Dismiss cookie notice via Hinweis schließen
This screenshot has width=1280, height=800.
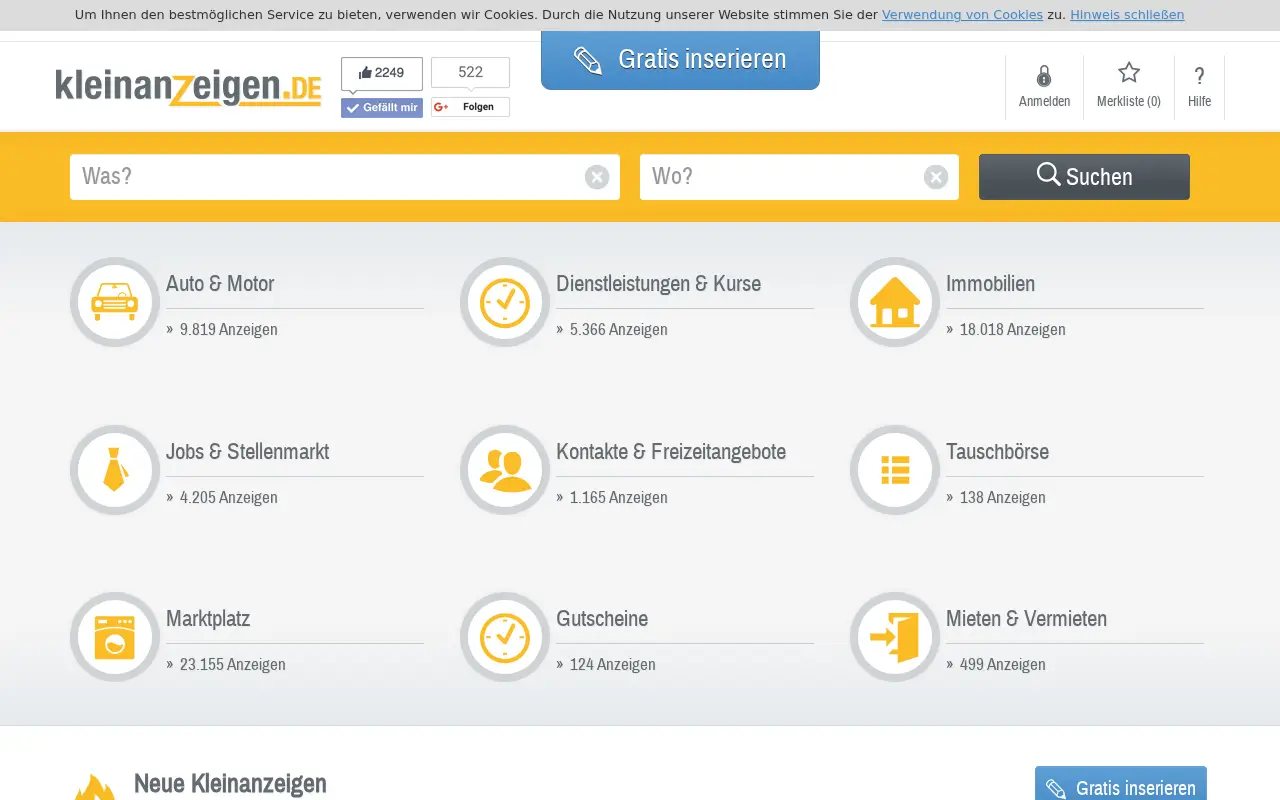(x=1127, y=15)
